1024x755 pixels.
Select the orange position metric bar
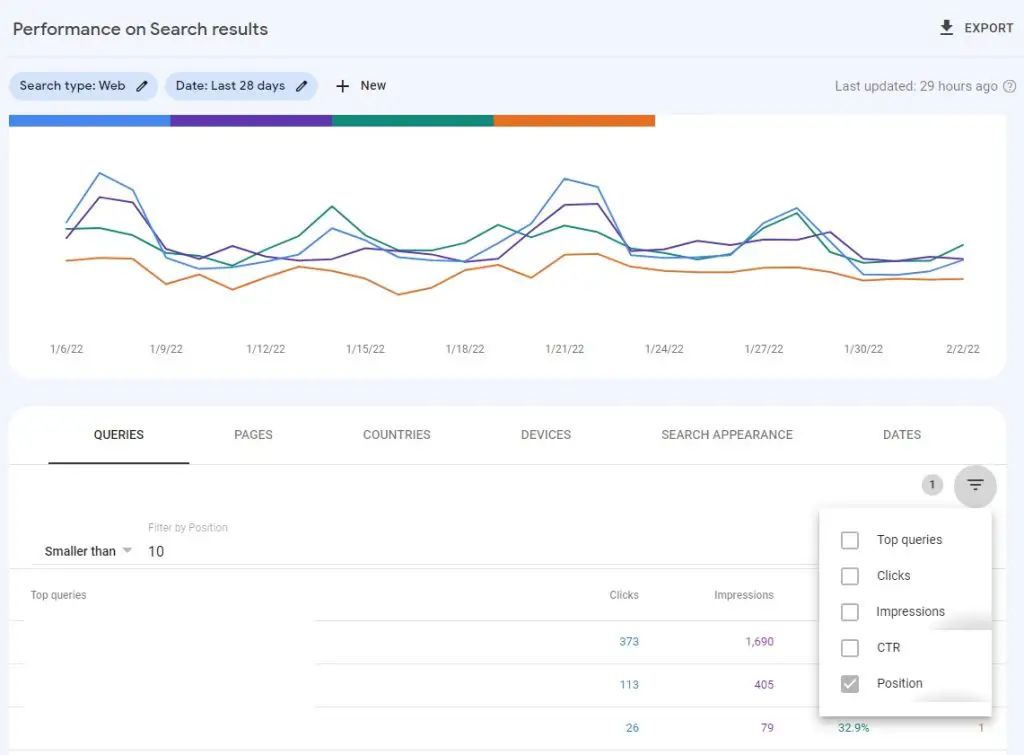(574, 121)
